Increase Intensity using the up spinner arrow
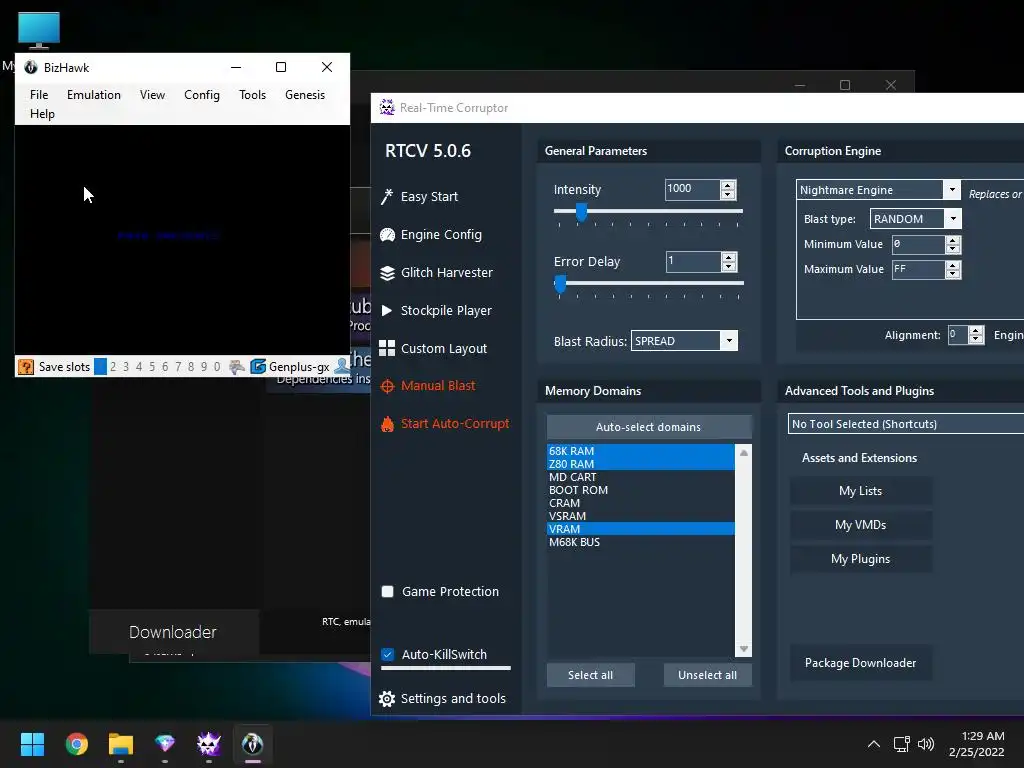The width and height of the screenshot is (1024, 768). pyautogui.click(x=728, y=185)
